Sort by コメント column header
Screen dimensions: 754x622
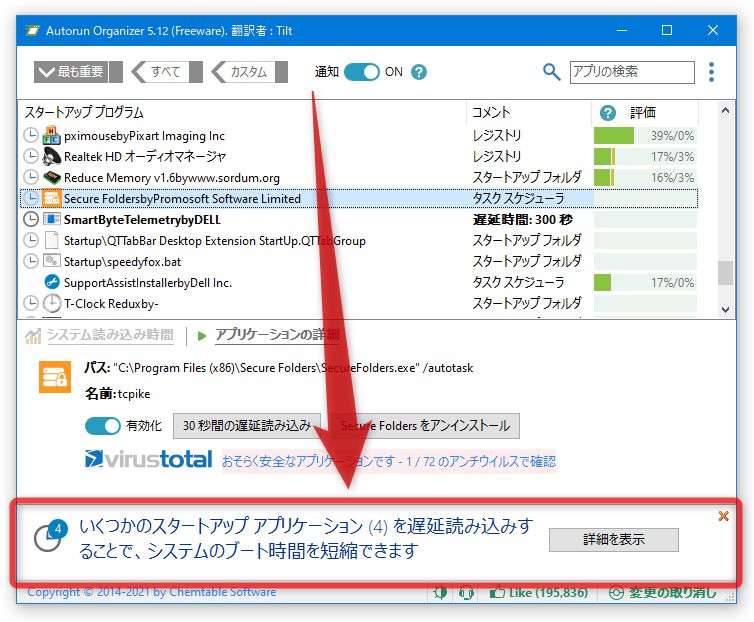click(529, 113)
